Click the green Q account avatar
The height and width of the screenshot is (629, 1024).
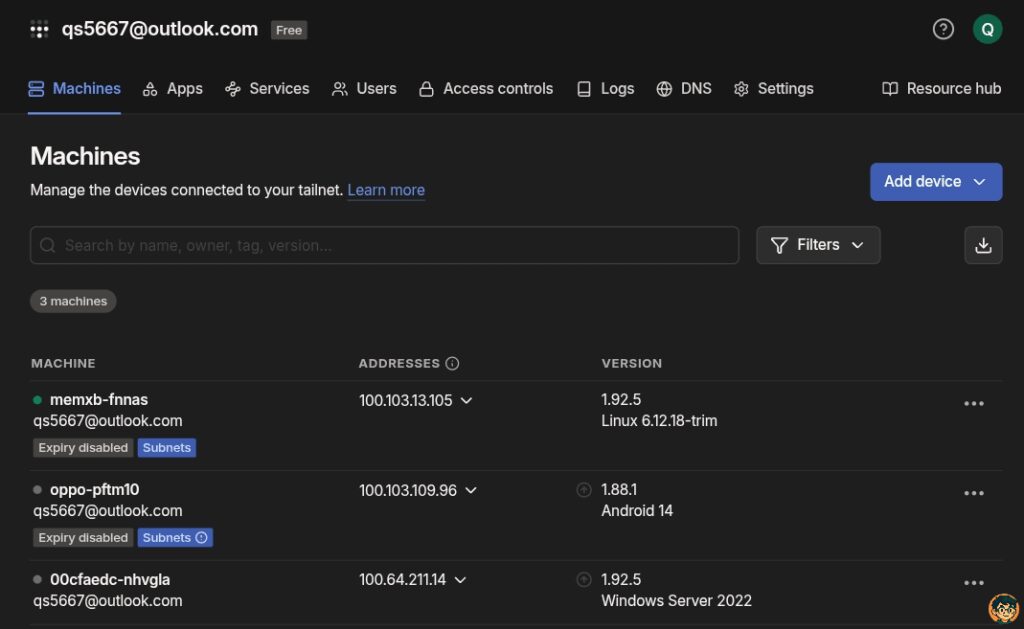coord(987,29)
